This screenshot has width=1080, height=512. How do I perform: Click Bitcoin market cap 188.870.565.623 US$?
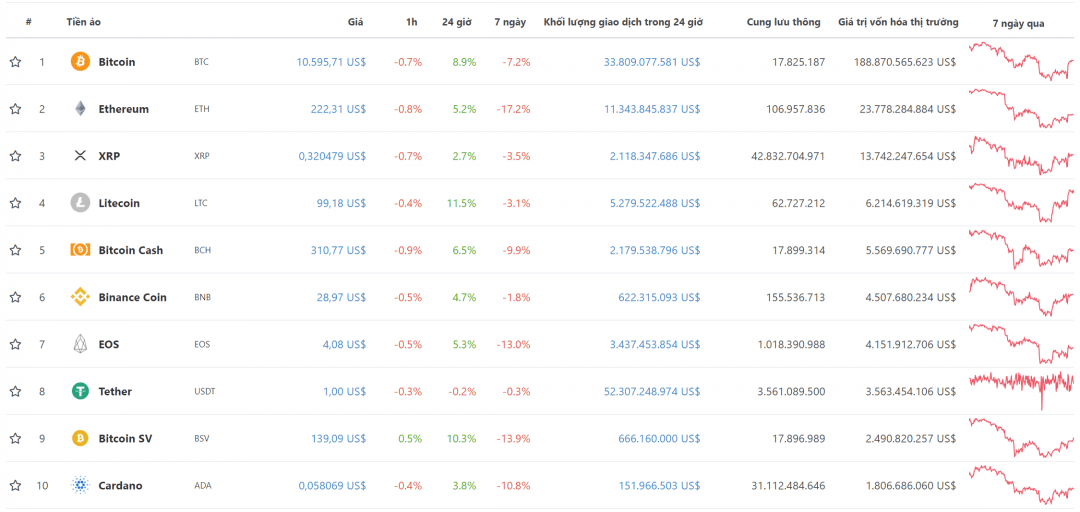click(905, 62)
